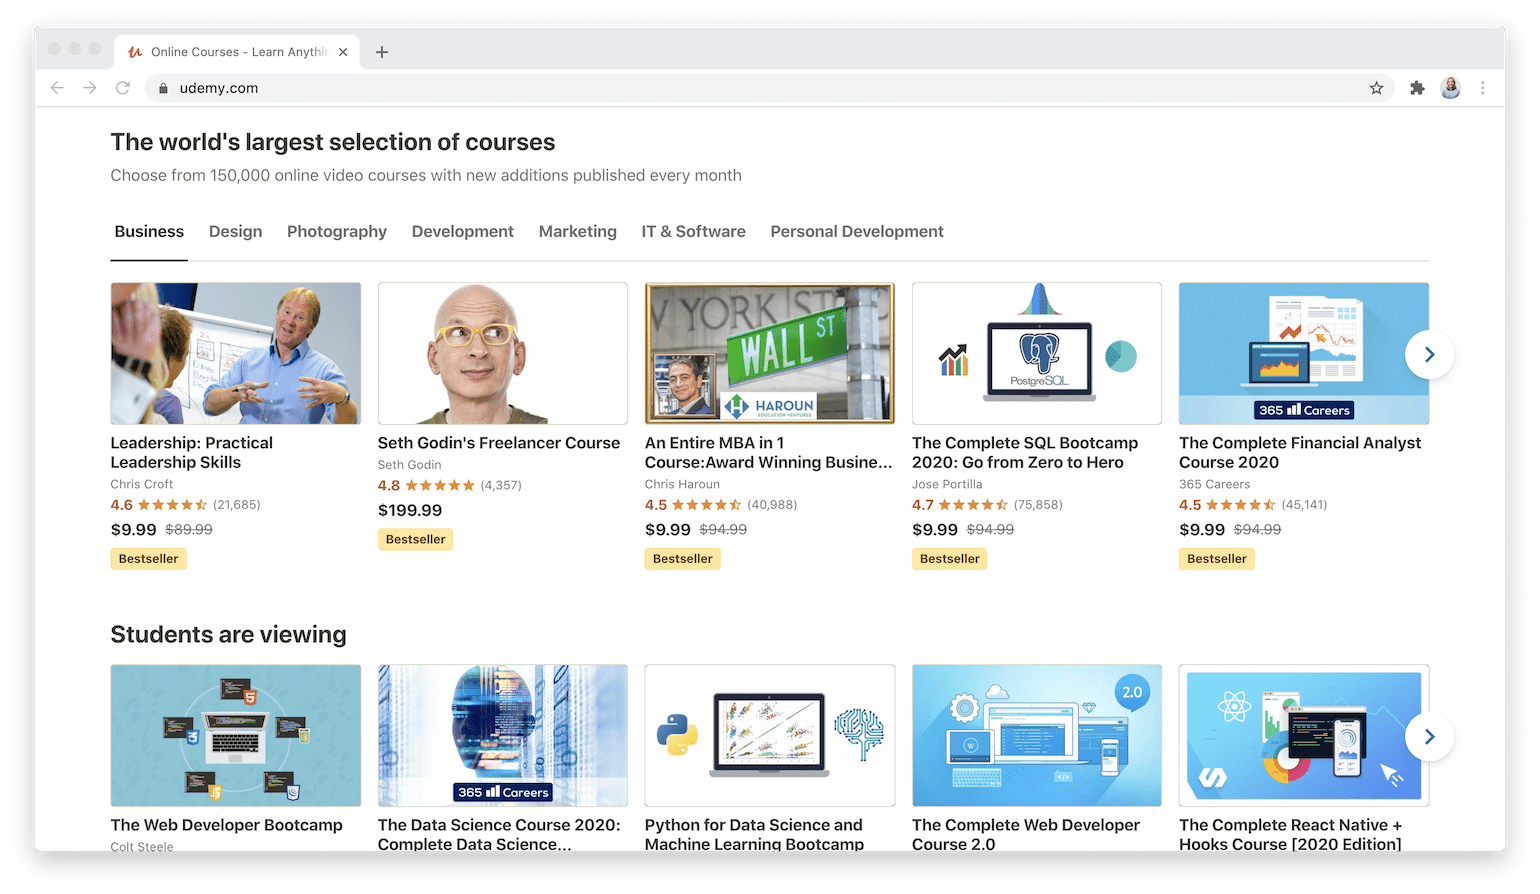The height and width of the screenshot is (894, 1540).
Task: Click instructor name Jose Portilla
Action: [x=947, y=484]
